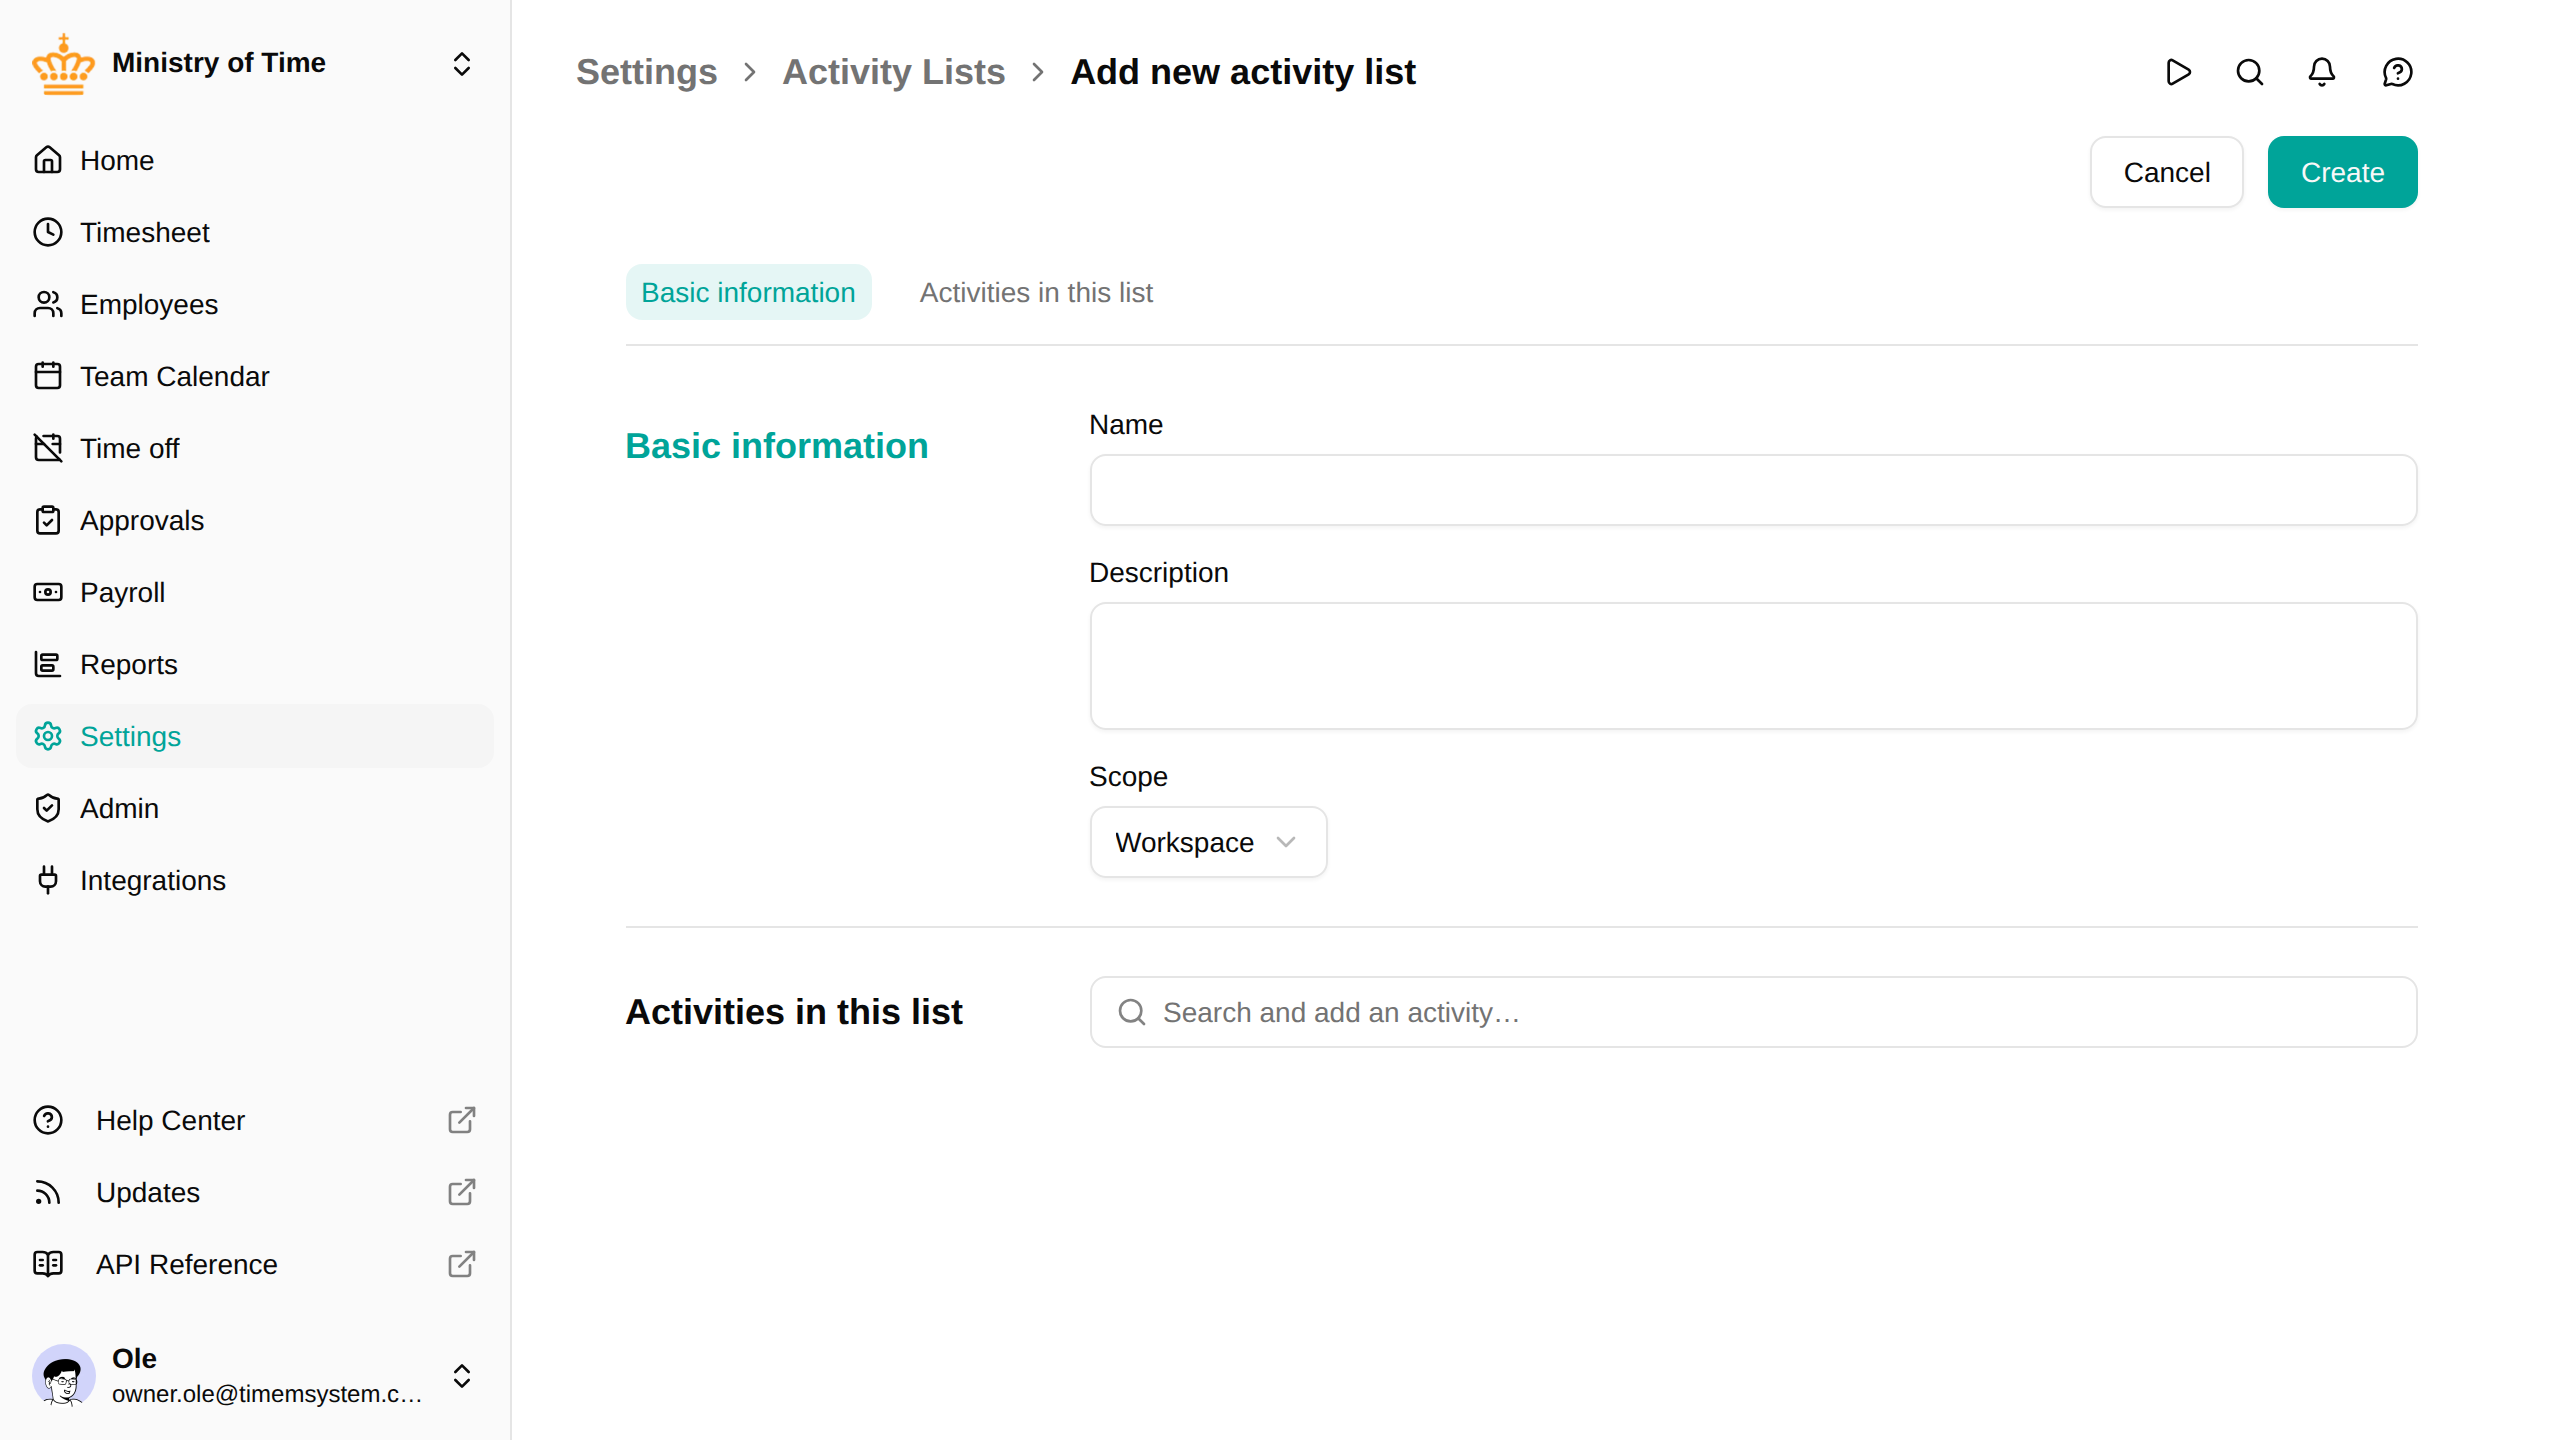
Task: Click the Help Center question icon
Action: click(x=48, y=1120)
